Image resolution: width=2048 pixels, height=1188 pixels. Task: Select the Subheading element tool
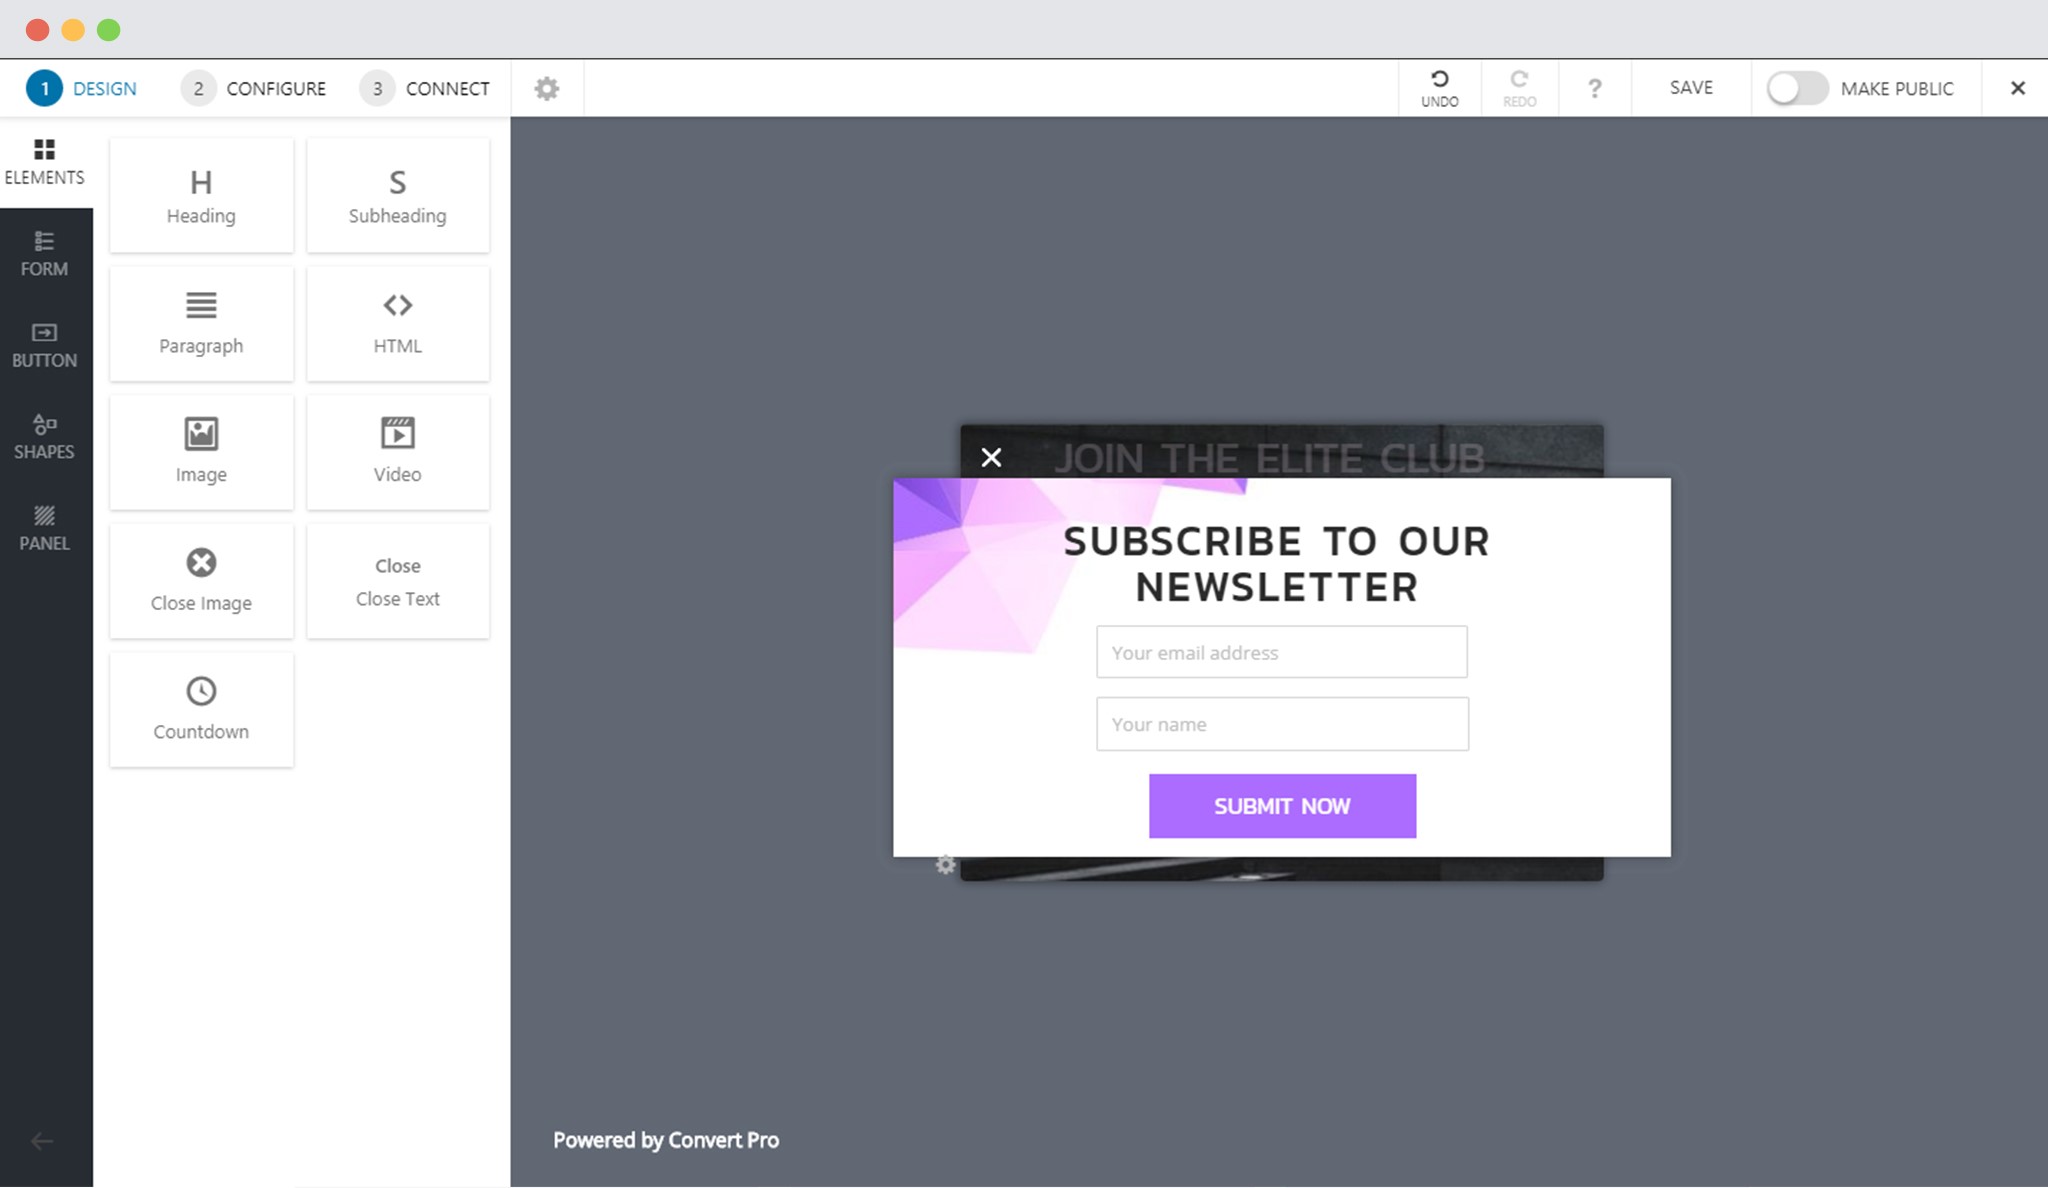coord(397,191)
